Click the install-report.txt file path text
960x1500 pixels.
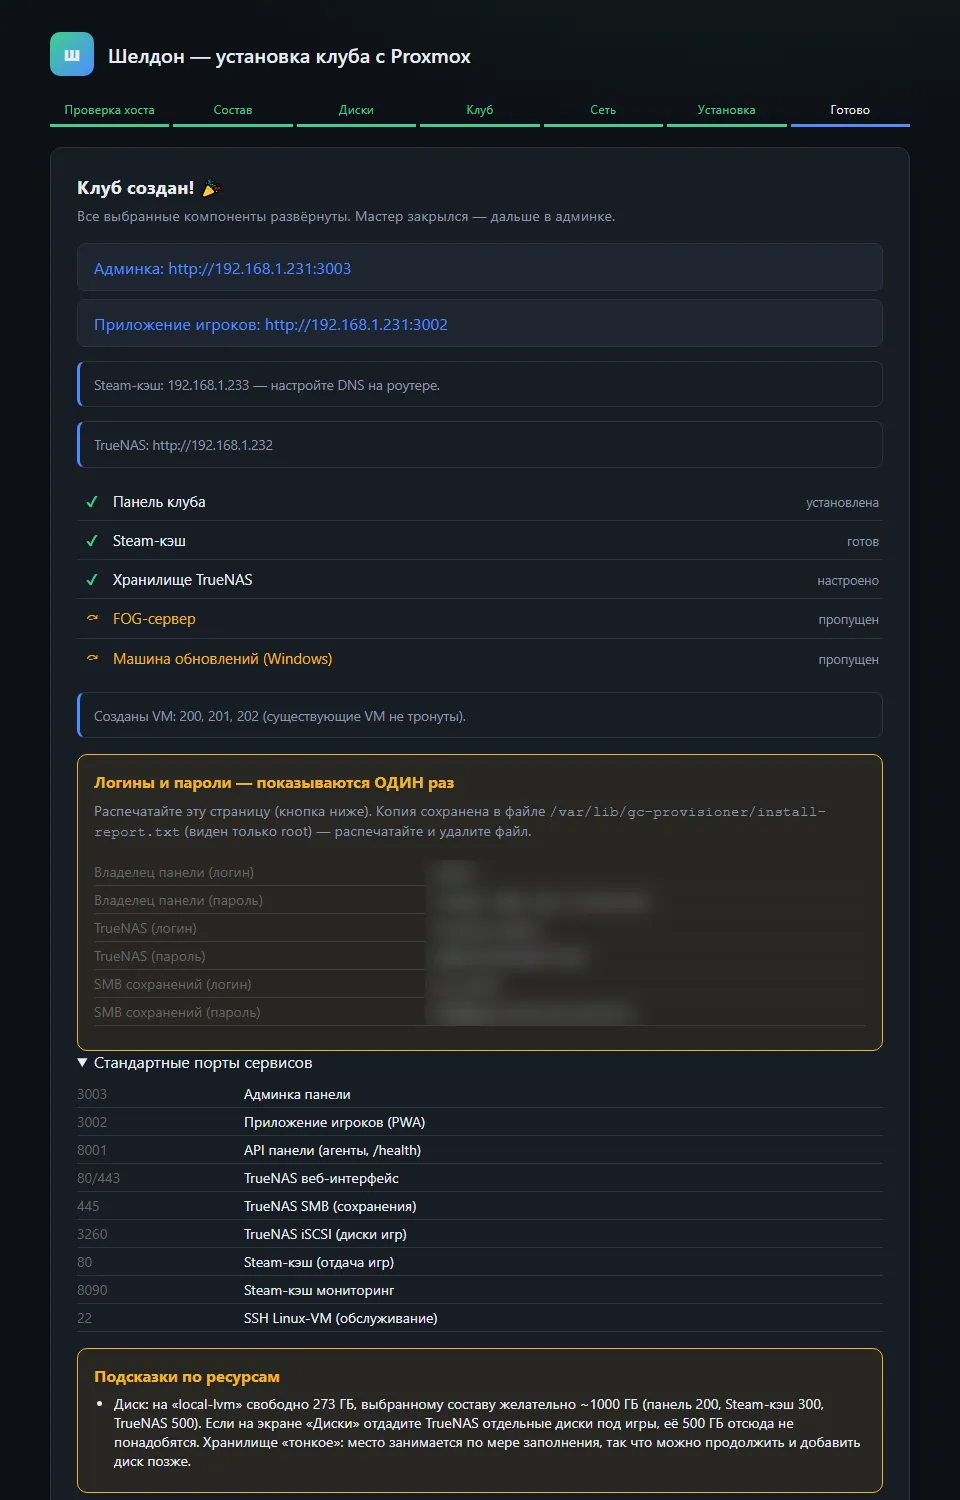[460, 821]
